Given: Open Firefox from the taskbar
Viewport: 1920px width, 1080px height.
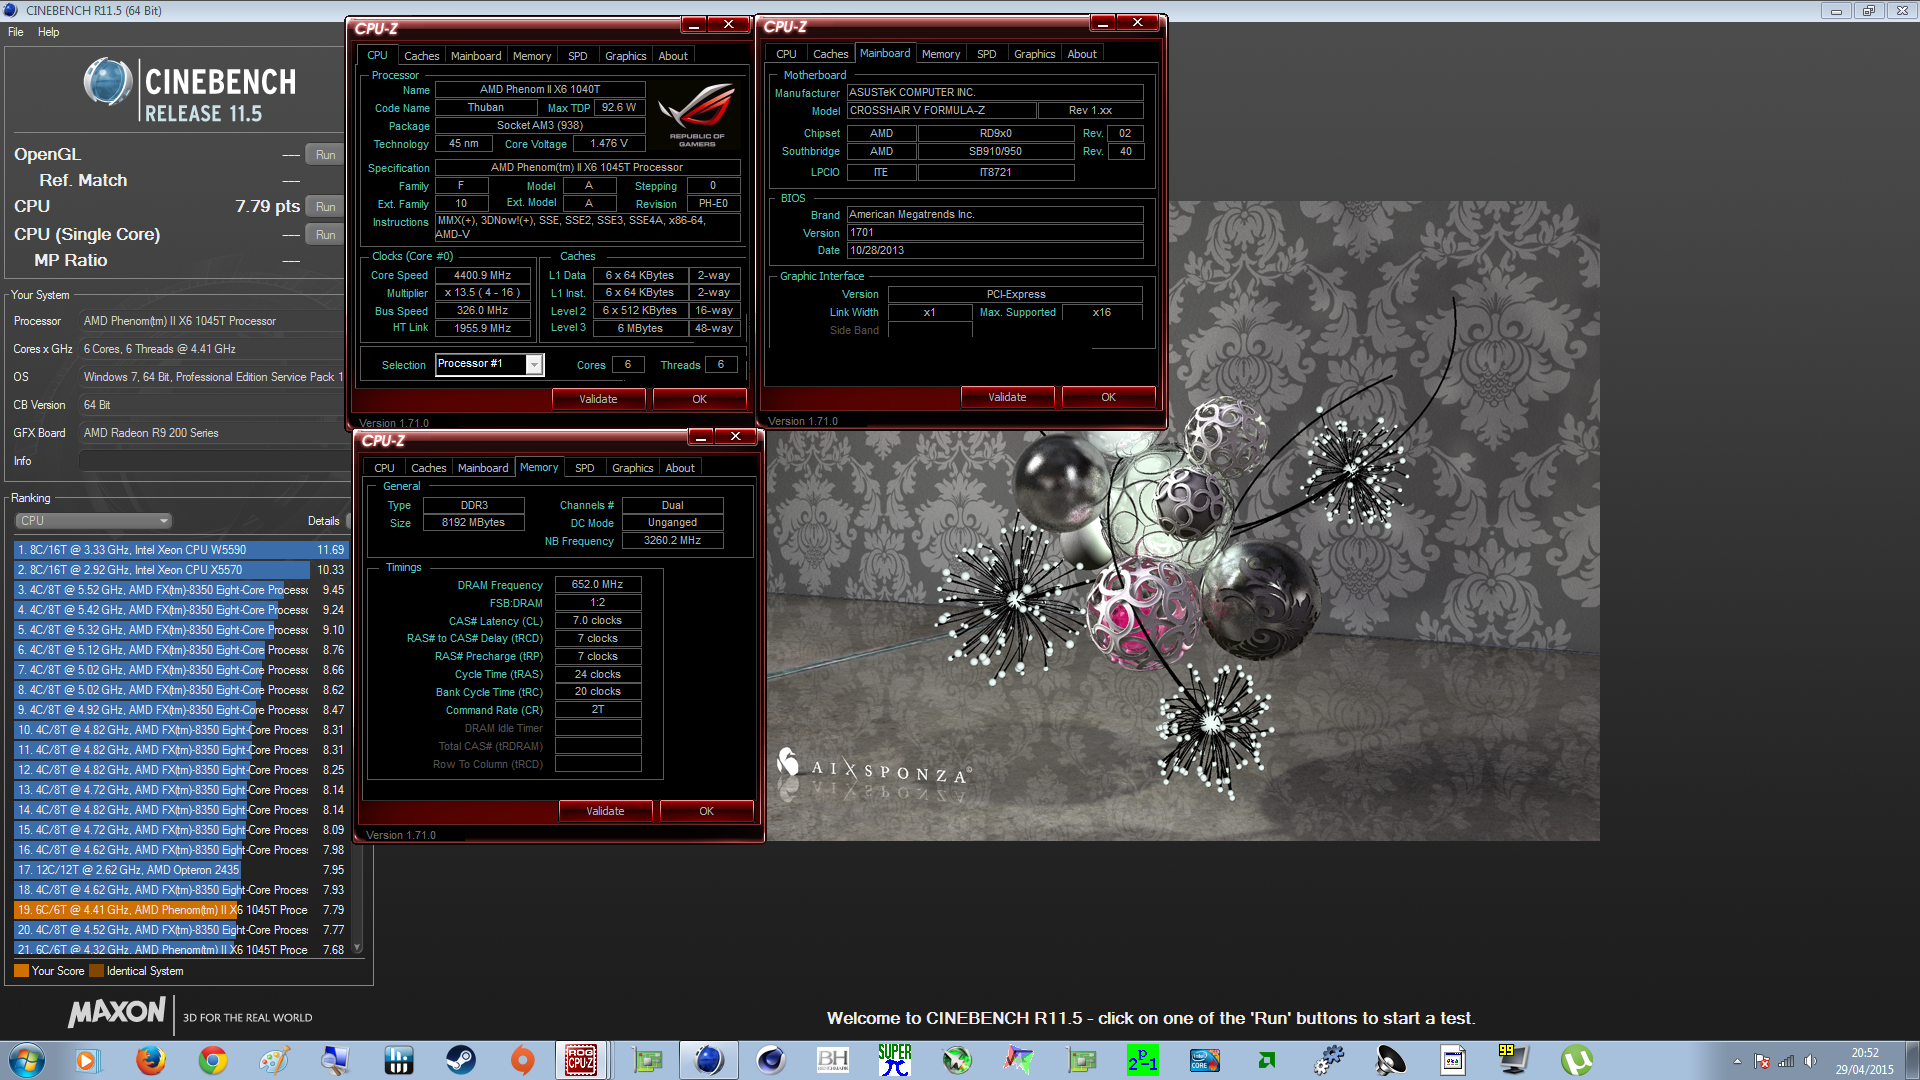Looking at the screenshot, I should (x=150, y=1060).
